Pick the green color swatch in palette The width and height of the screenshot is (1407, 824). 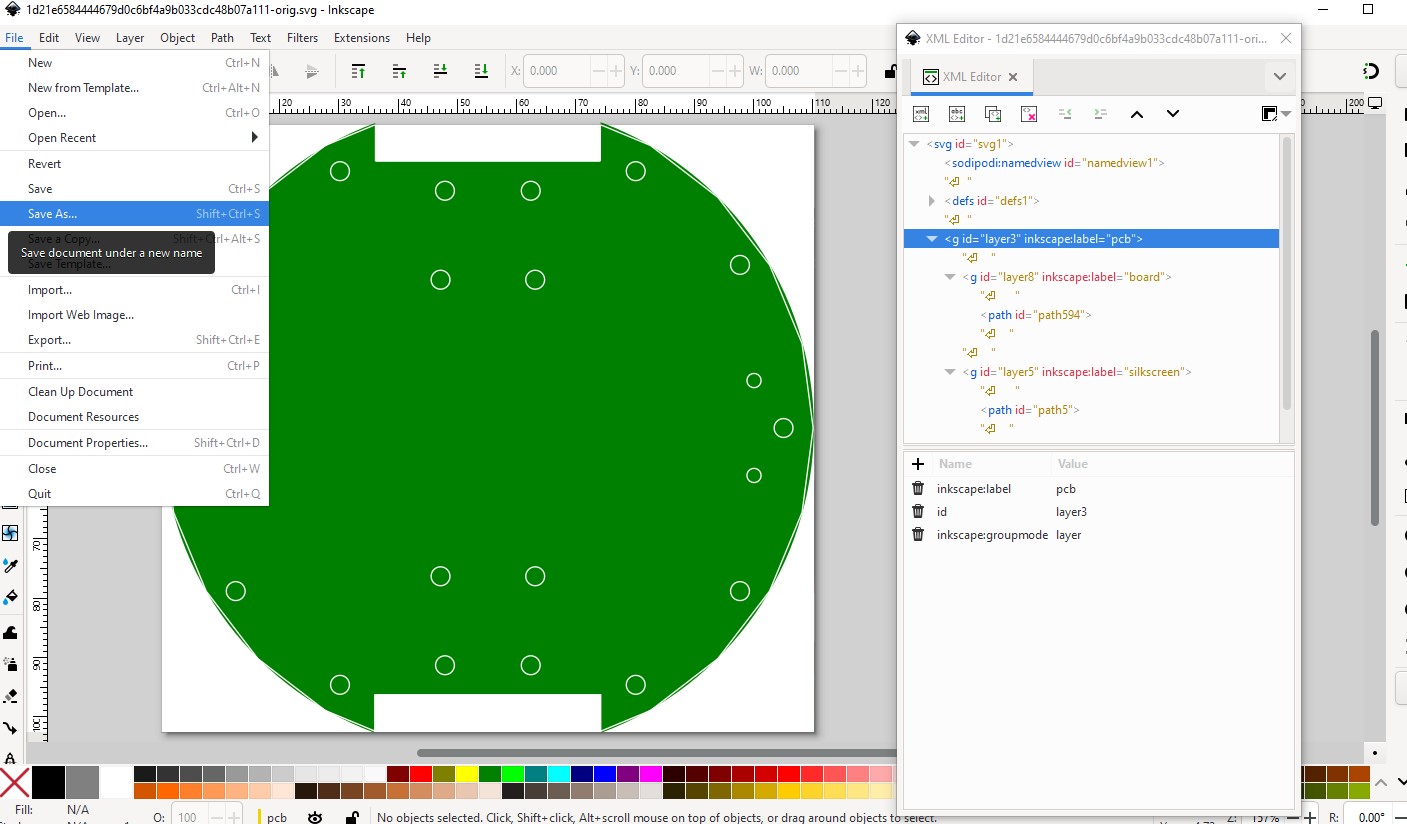(x=490, y=774)
